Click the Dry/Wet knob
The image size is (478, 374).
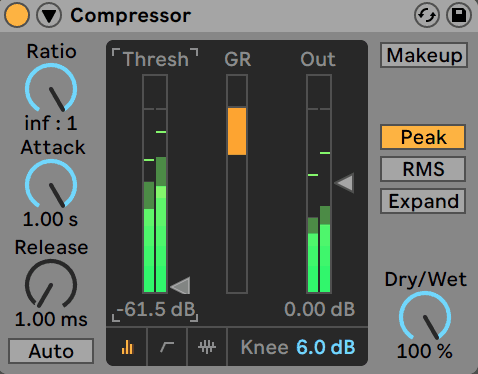(425, 317)
